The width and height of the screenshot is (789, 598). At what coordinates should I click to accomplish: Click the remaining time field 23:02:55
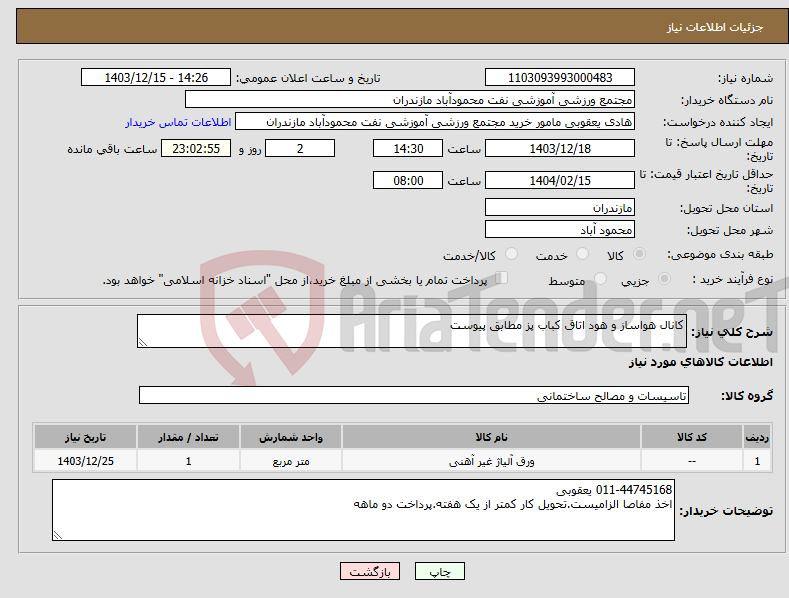click(x=196, y=148)
